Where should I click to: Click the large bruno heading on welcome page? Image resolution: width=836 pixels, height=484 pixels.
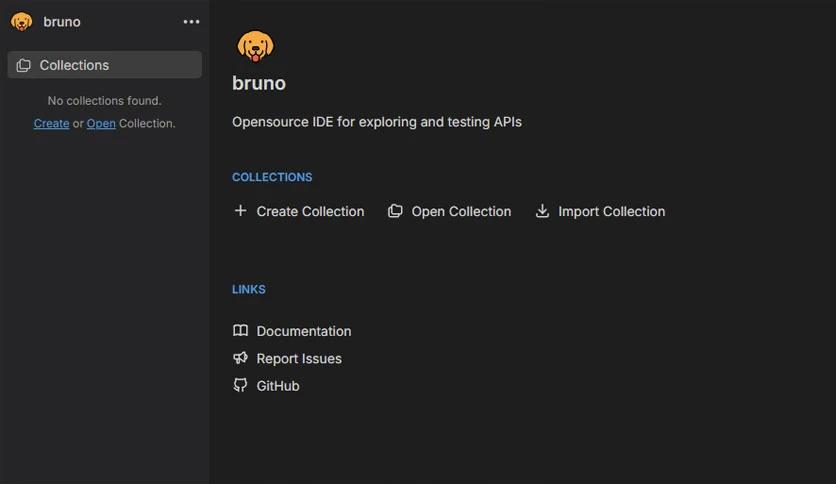pos(259,83)
